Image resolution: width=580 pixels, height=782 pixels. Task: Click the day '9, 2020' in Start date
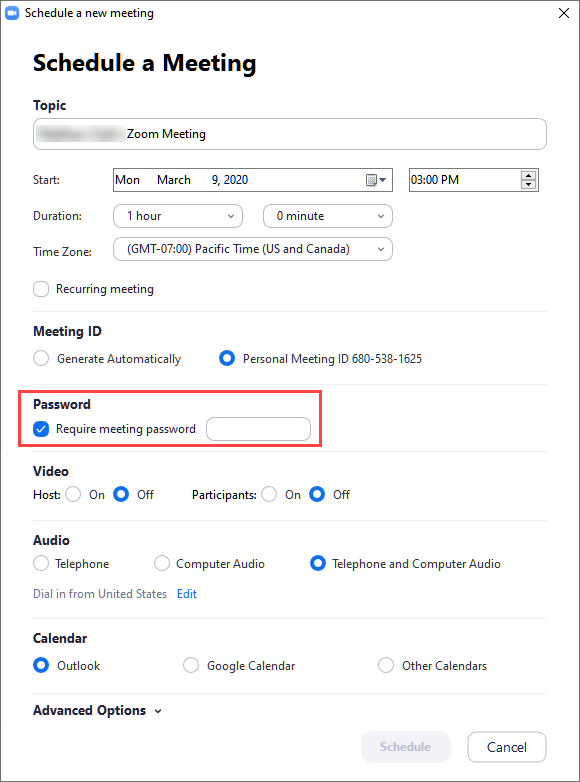point(230,180)
